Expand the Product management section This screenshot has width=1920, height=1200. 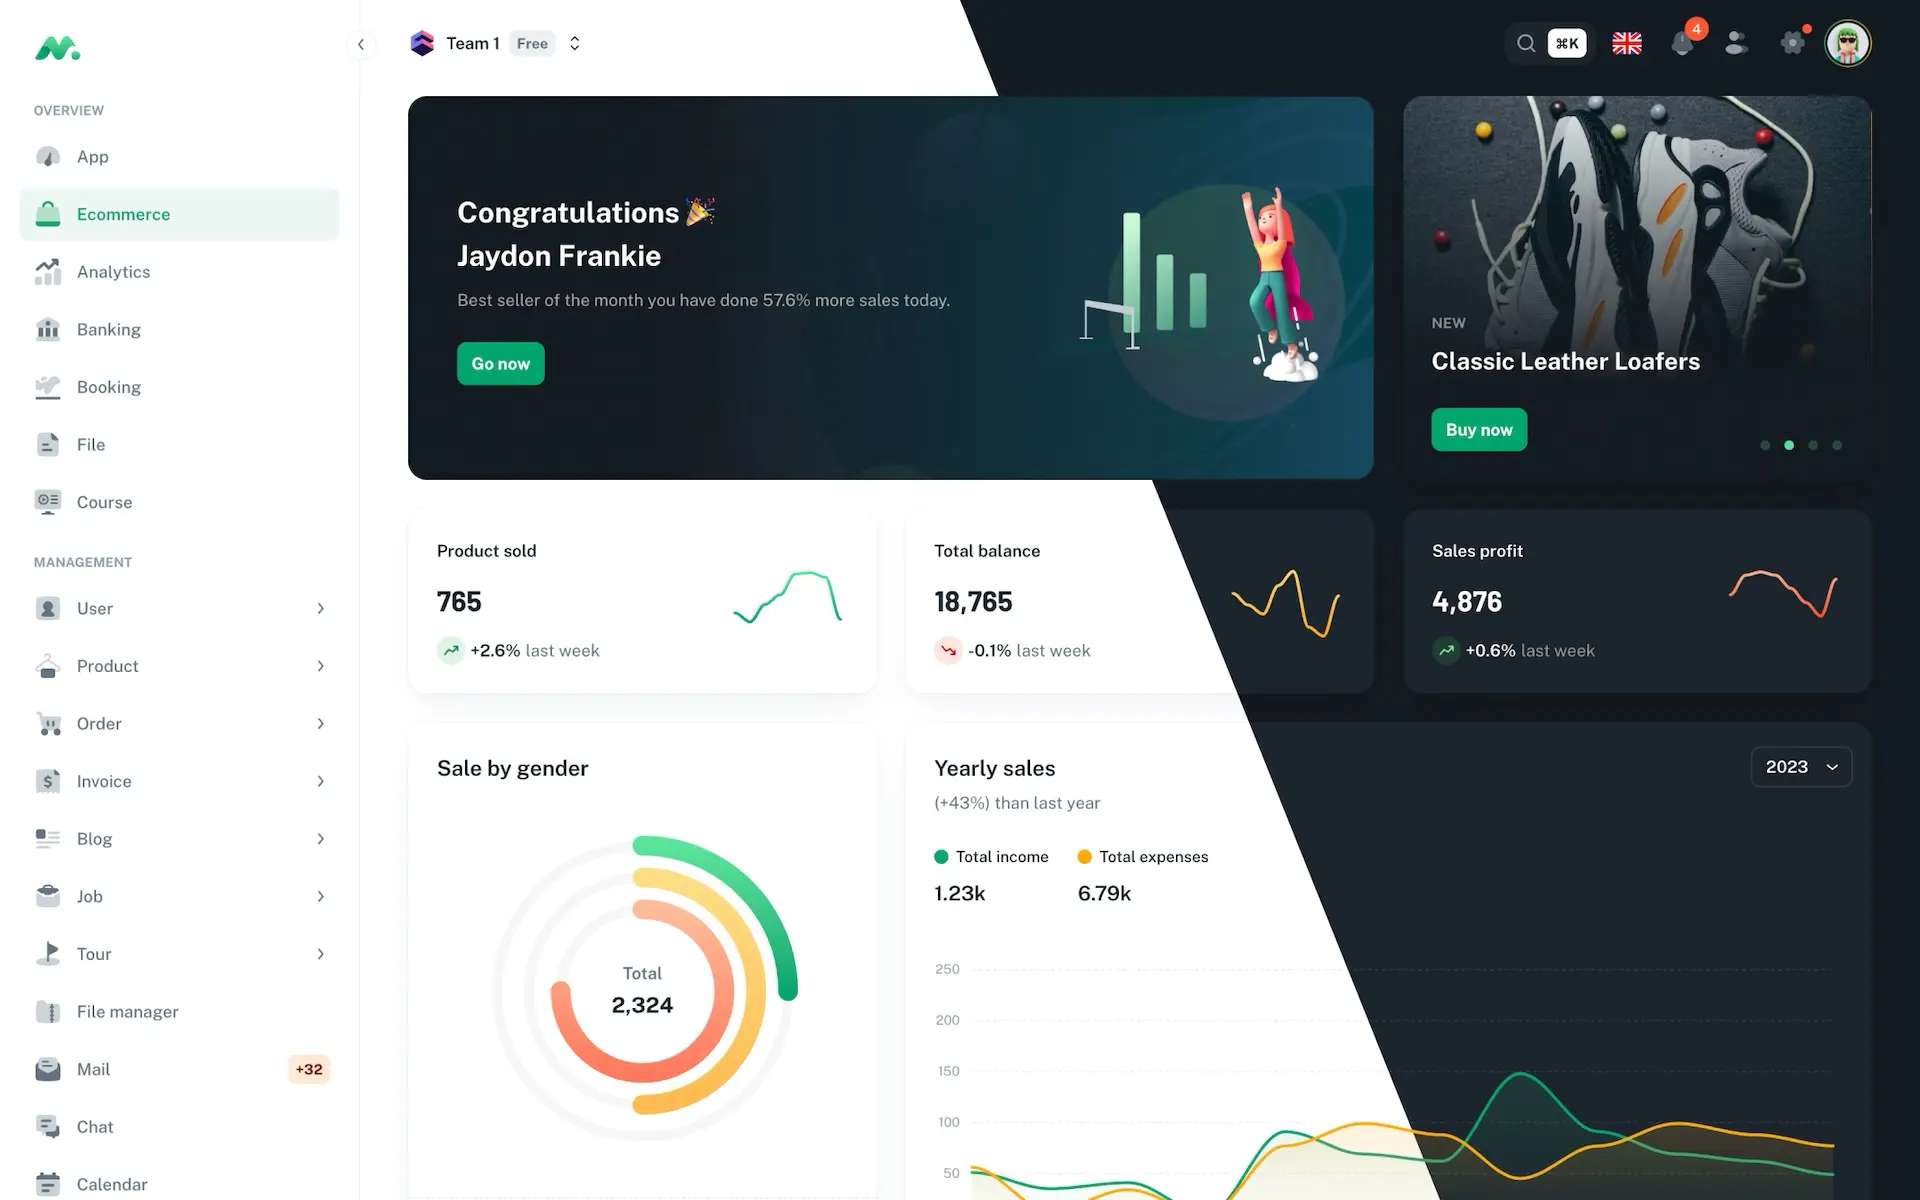319,665
